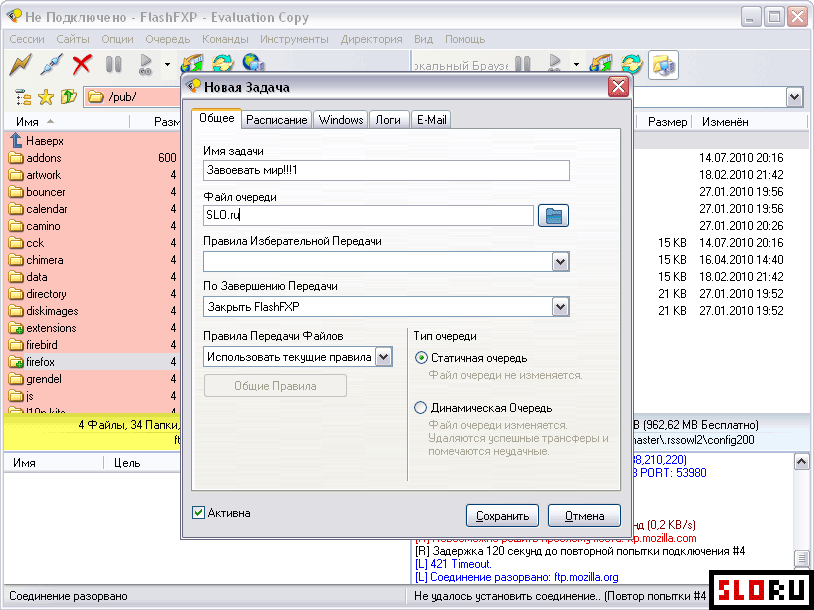
Task: Click the addons folder icon
Action: click(16, 158)
